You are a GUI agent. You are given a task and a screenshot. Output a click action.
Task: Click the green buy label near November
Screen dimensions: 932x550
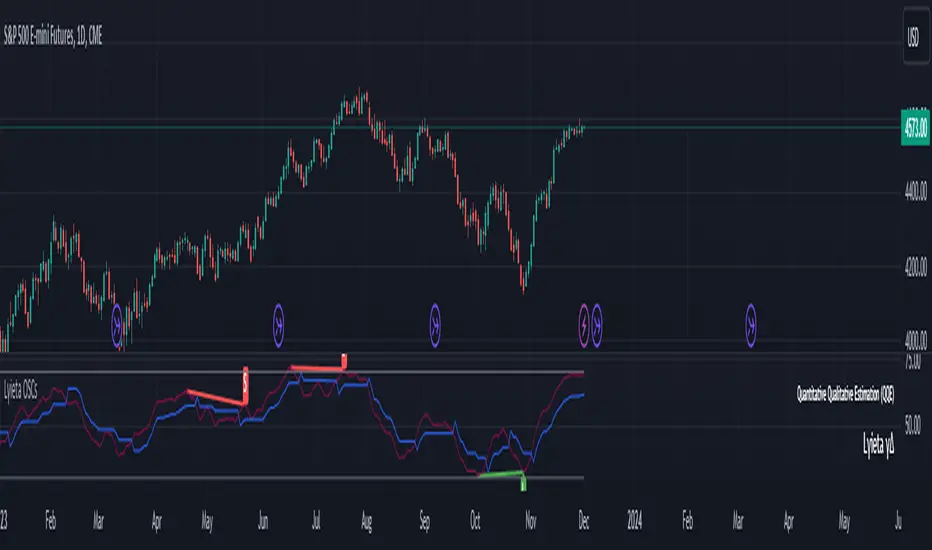[x=523, y=484]
